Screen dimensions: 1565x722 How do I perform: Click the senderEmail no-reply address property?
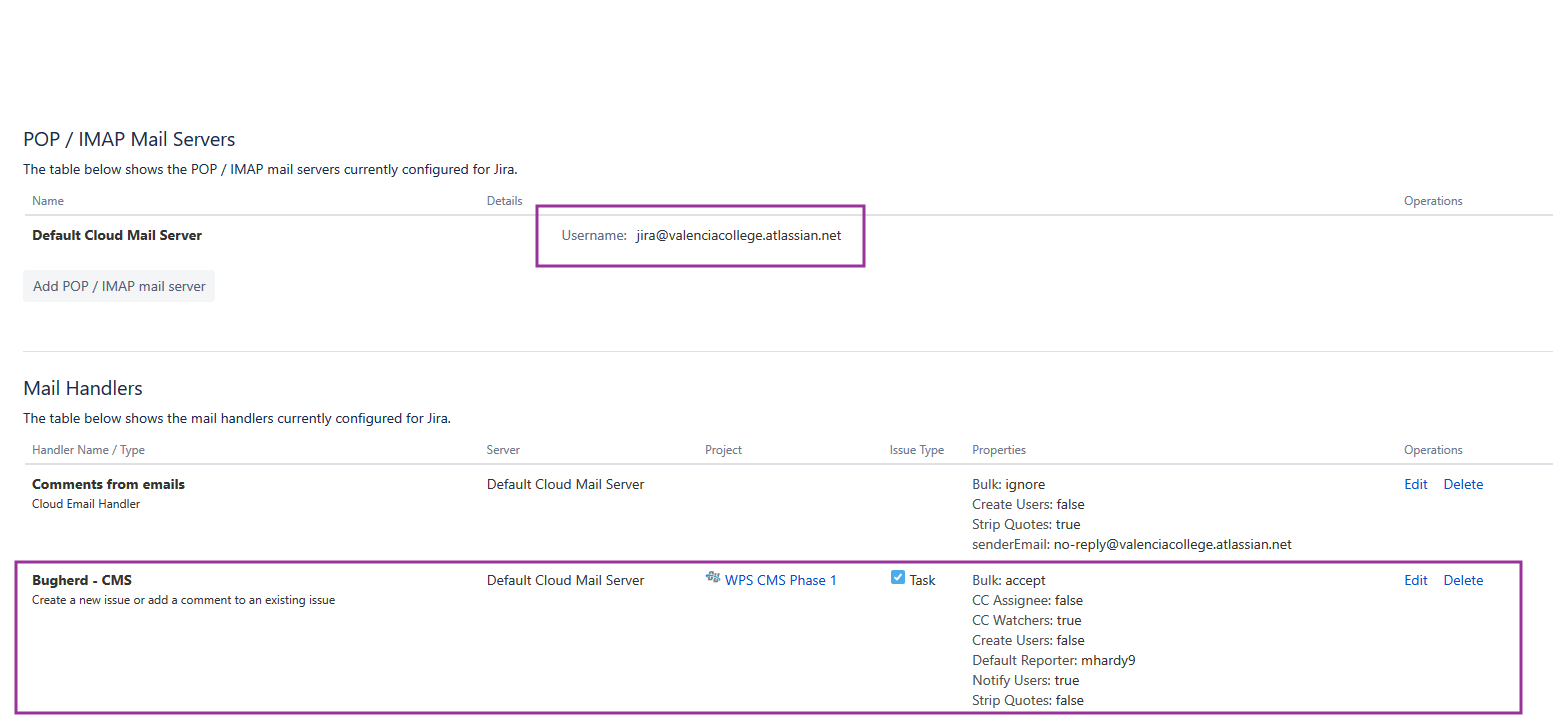pos(1132,544)
